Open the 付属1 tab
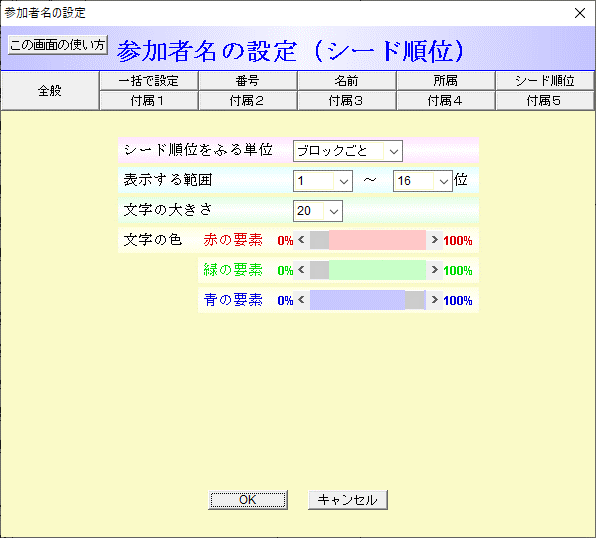 [x=149, y=101]
